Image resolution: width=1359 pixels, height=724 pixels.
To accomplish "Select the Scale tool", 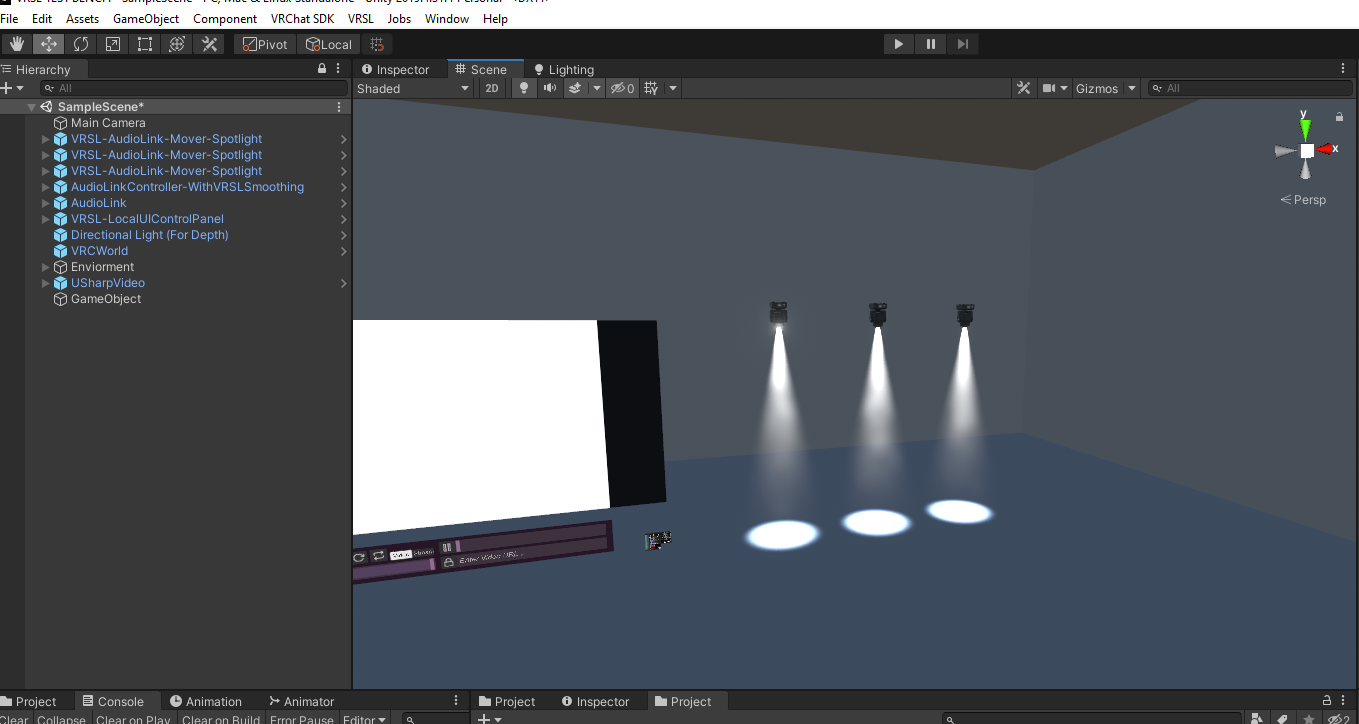I will pos(113,44).
